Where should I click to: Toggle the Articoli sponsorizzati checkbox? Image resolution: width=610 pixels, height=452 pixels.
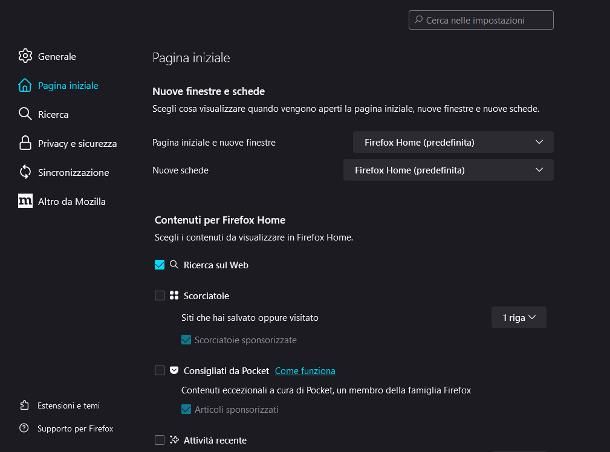186,409
